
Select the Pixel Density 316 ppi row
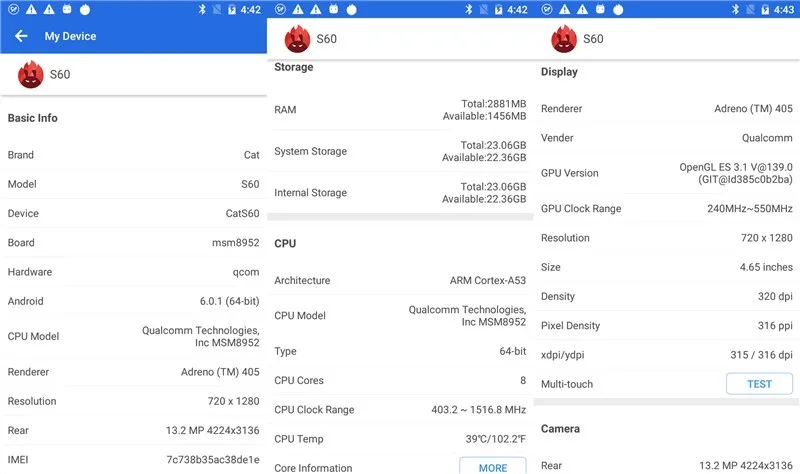(x=667, y=326)
